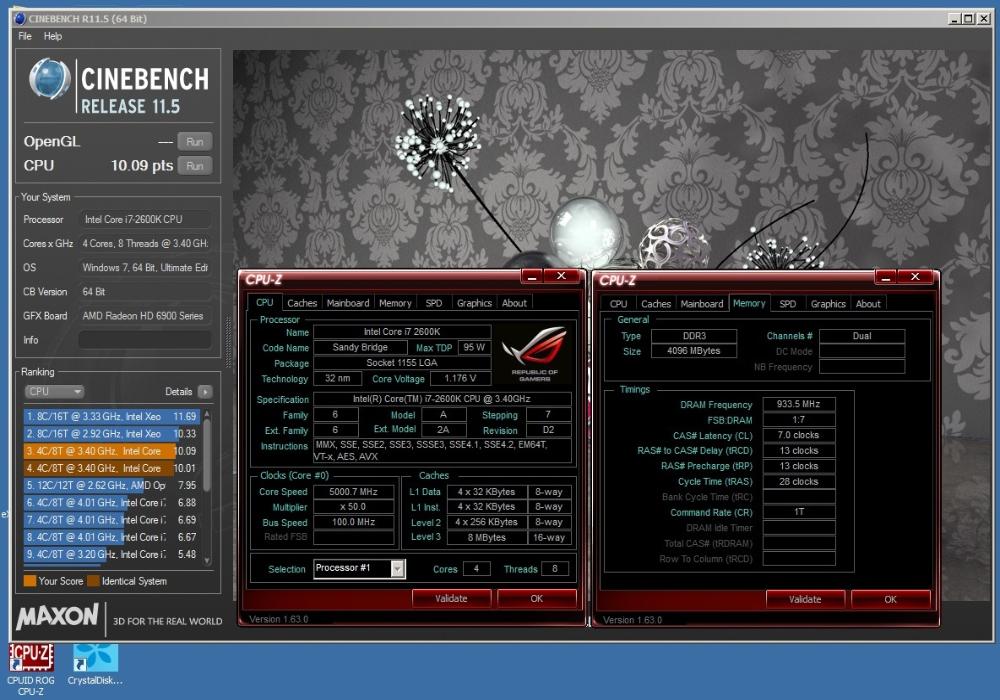Image resolution: width=1000 pixels, height=700 pixels.
Task: Open Memory tab in left CPU-Z window
Action: tap(395, 303)
